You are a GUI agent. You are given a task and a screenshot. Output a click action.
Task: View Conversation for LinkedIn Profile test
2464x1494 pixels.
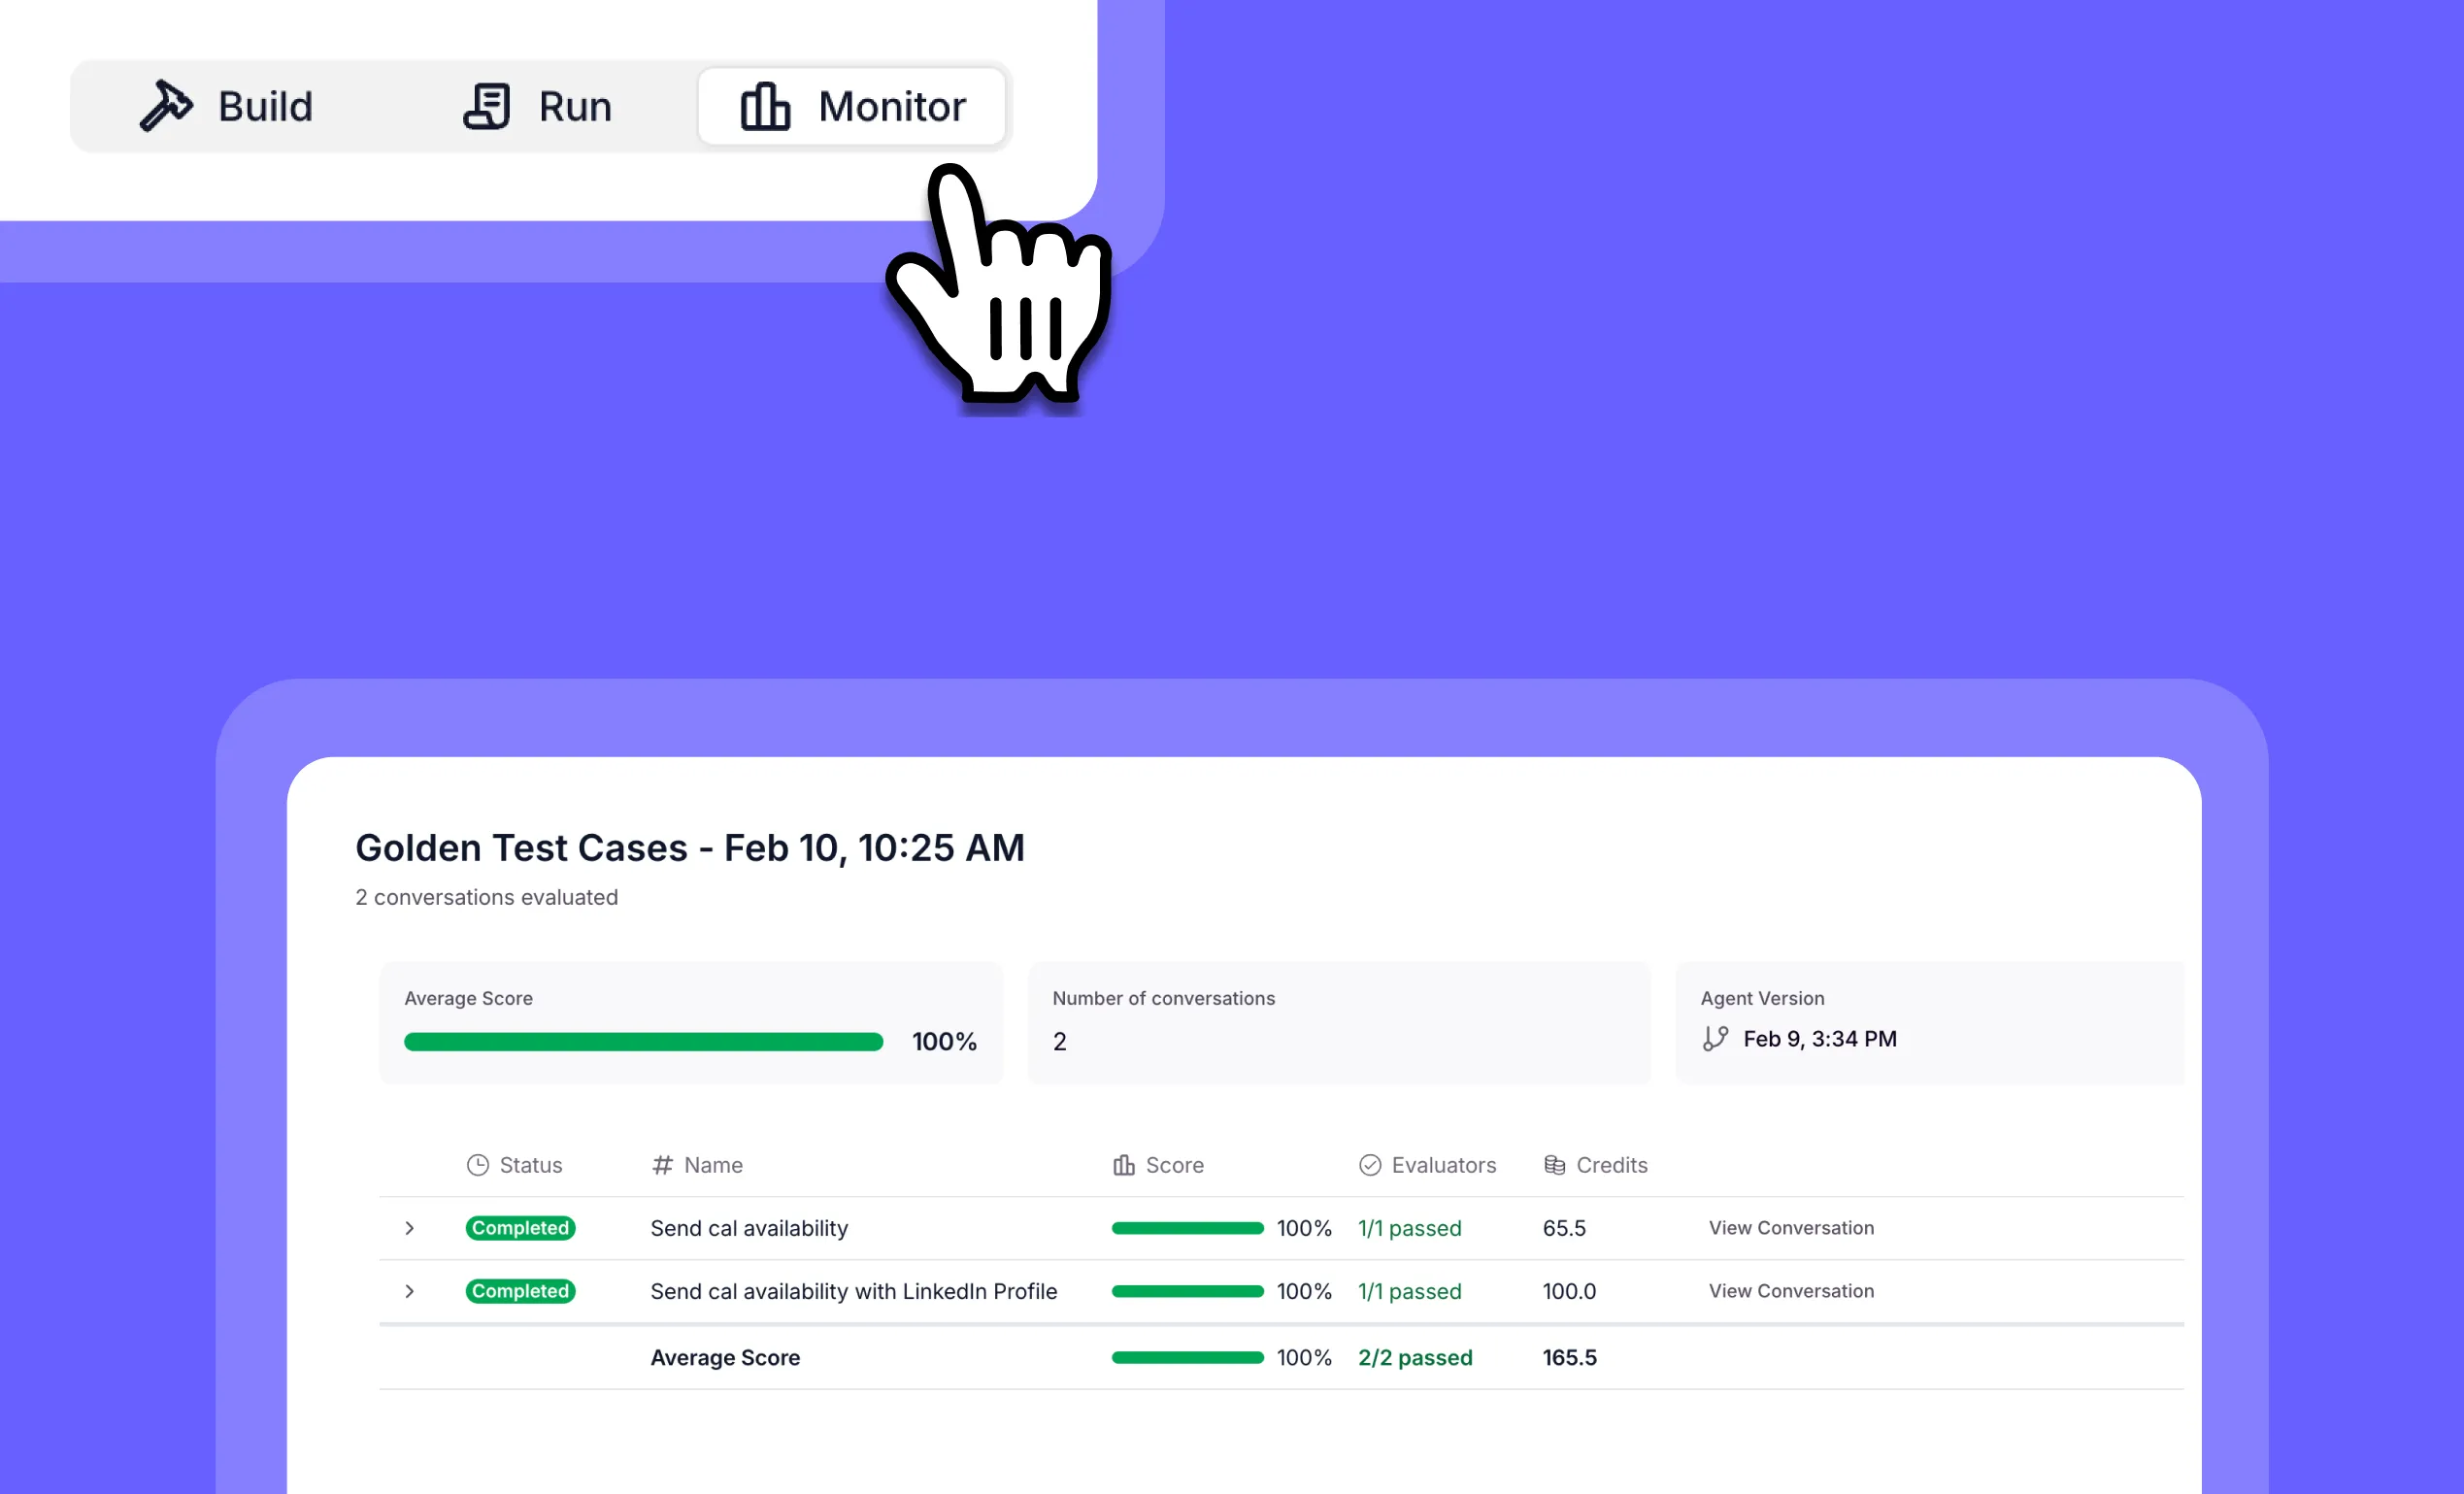[1791, 1291]
